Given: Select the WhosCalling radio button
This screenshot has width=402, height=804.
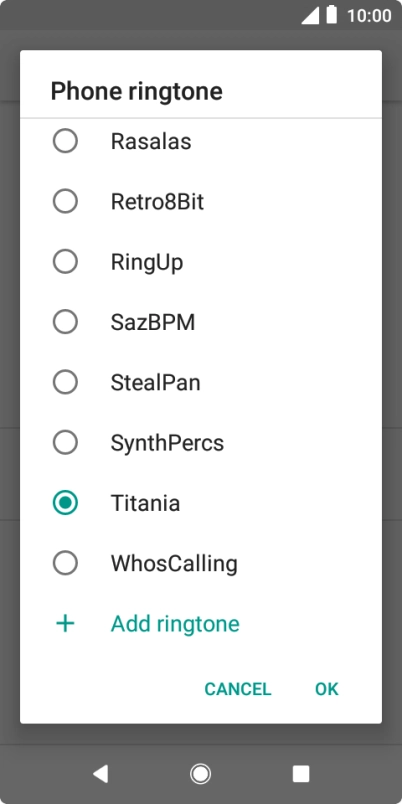Looking at the screenshot, I should click(65, 564).
